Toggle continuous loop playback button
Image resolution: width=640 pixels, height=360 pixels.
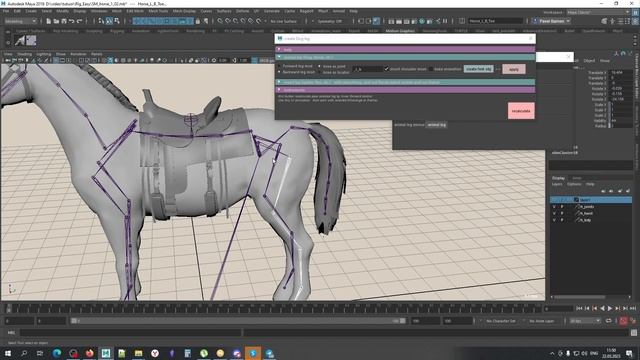[609, 321]
